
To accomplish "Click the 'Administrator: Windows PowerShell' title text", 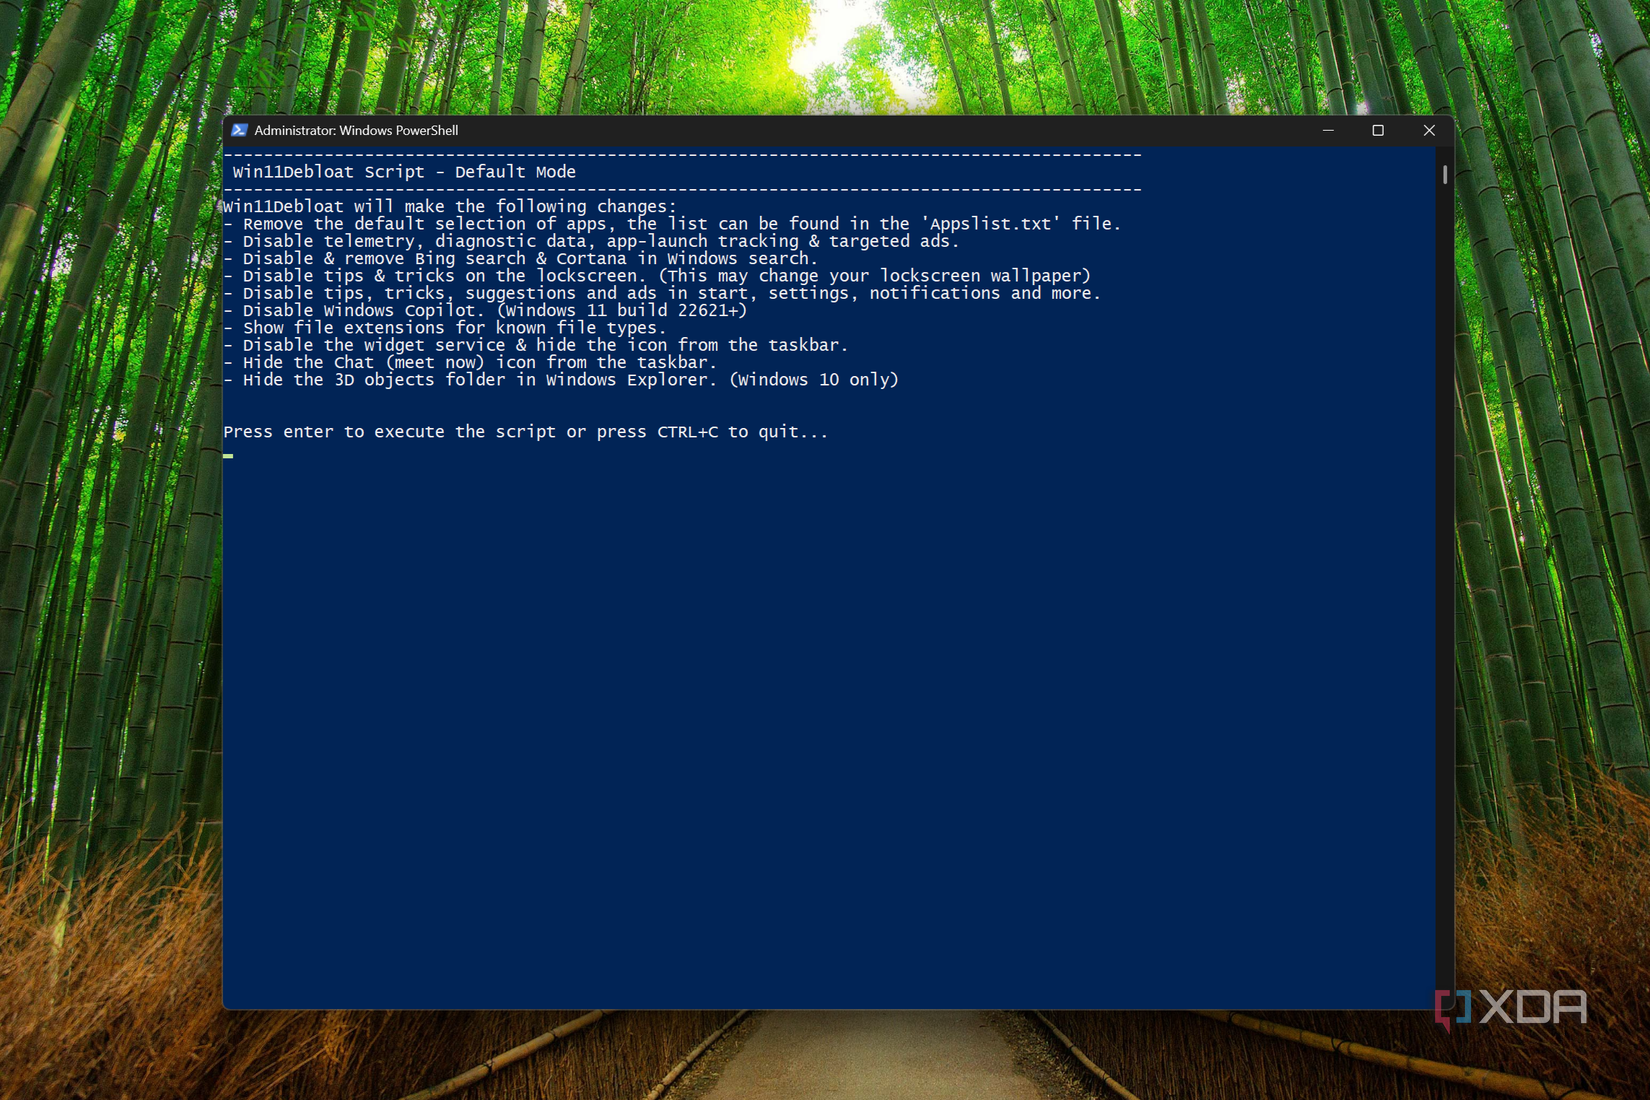I will pos(356,130).
